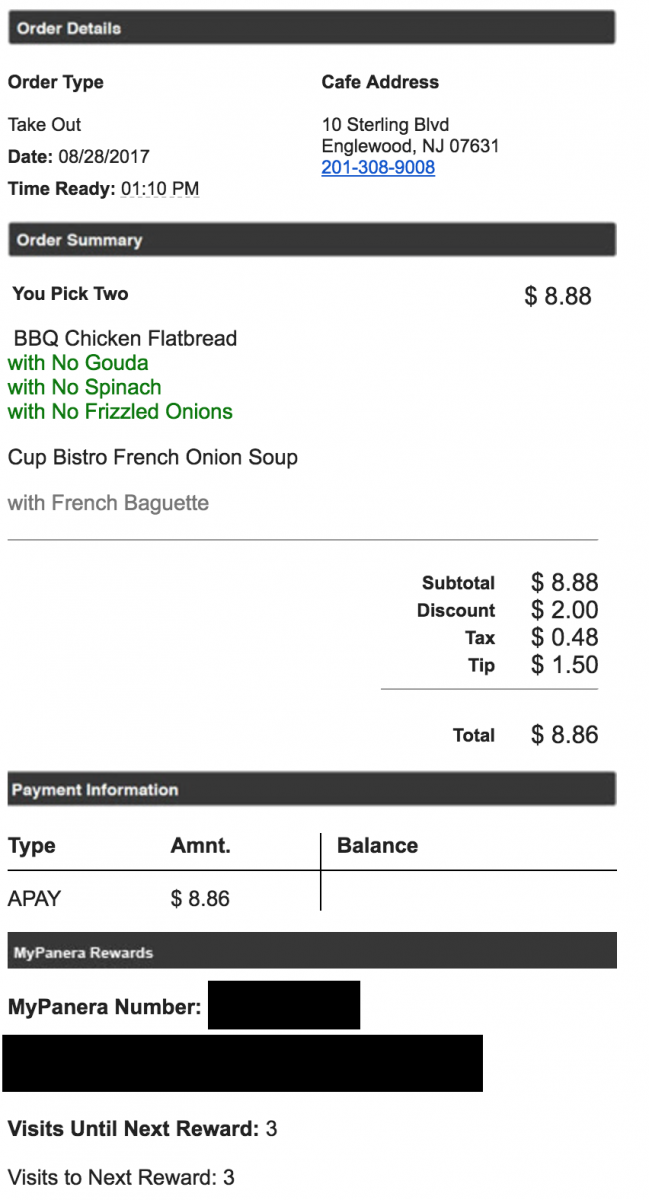Click the 'with No Gouda' modification
The width and height of the screenshot is (649, 1200).
coord(78,363)
